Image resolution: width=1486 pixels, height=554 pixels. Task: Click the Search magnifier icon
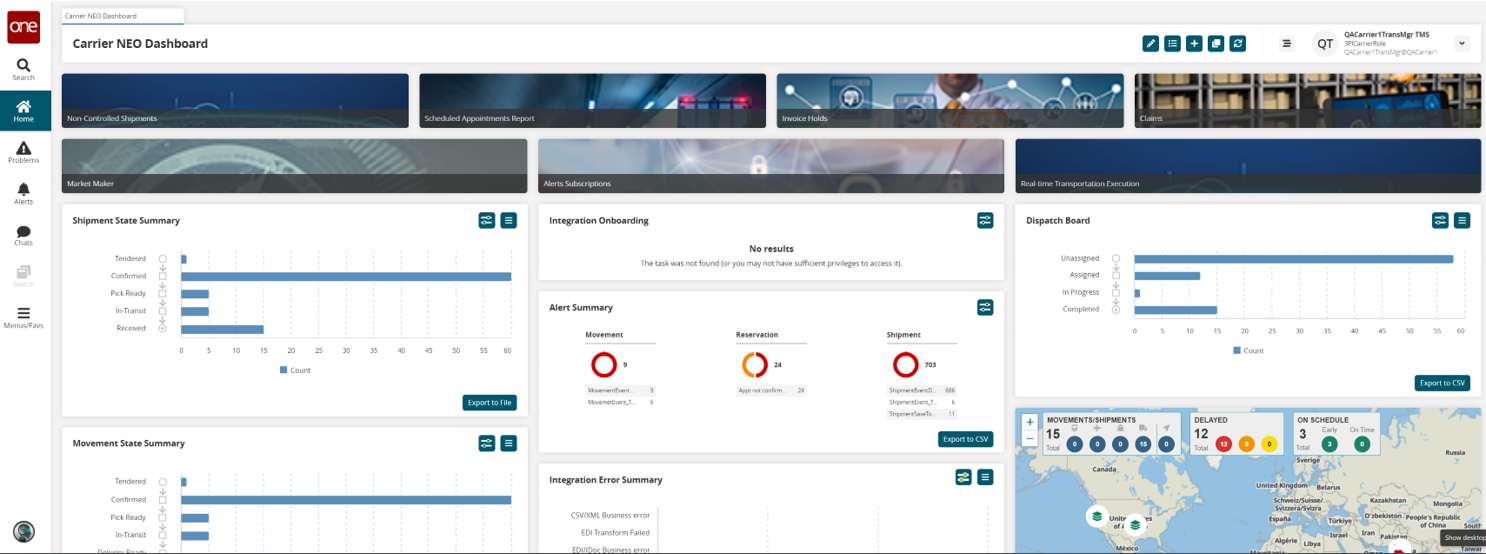23,69
